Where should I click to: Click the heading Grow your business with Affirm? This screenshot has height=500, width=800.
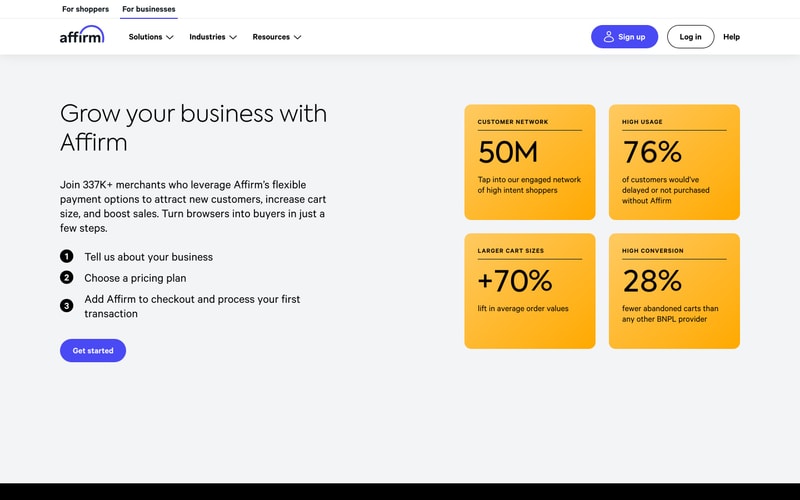pos(193,128)
